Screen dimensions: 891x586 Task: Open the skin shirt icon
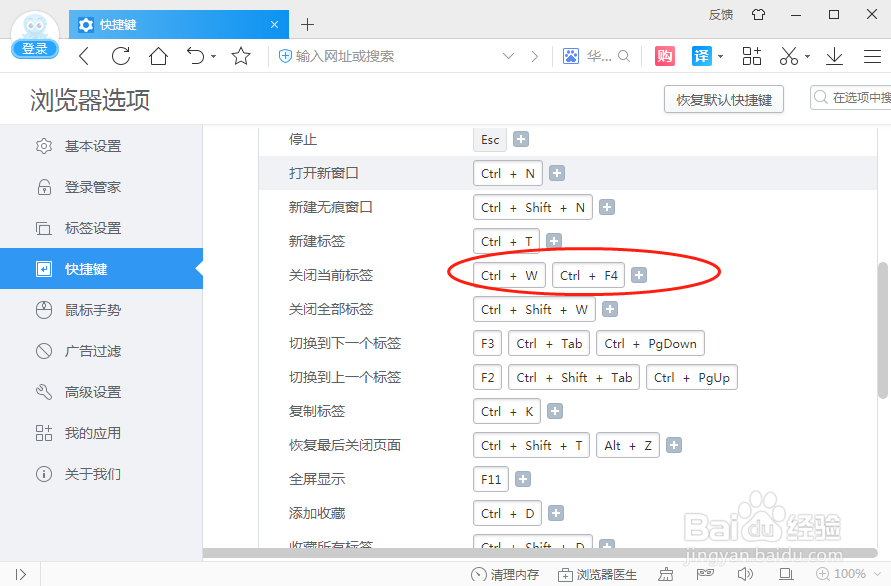pos(759,15)
